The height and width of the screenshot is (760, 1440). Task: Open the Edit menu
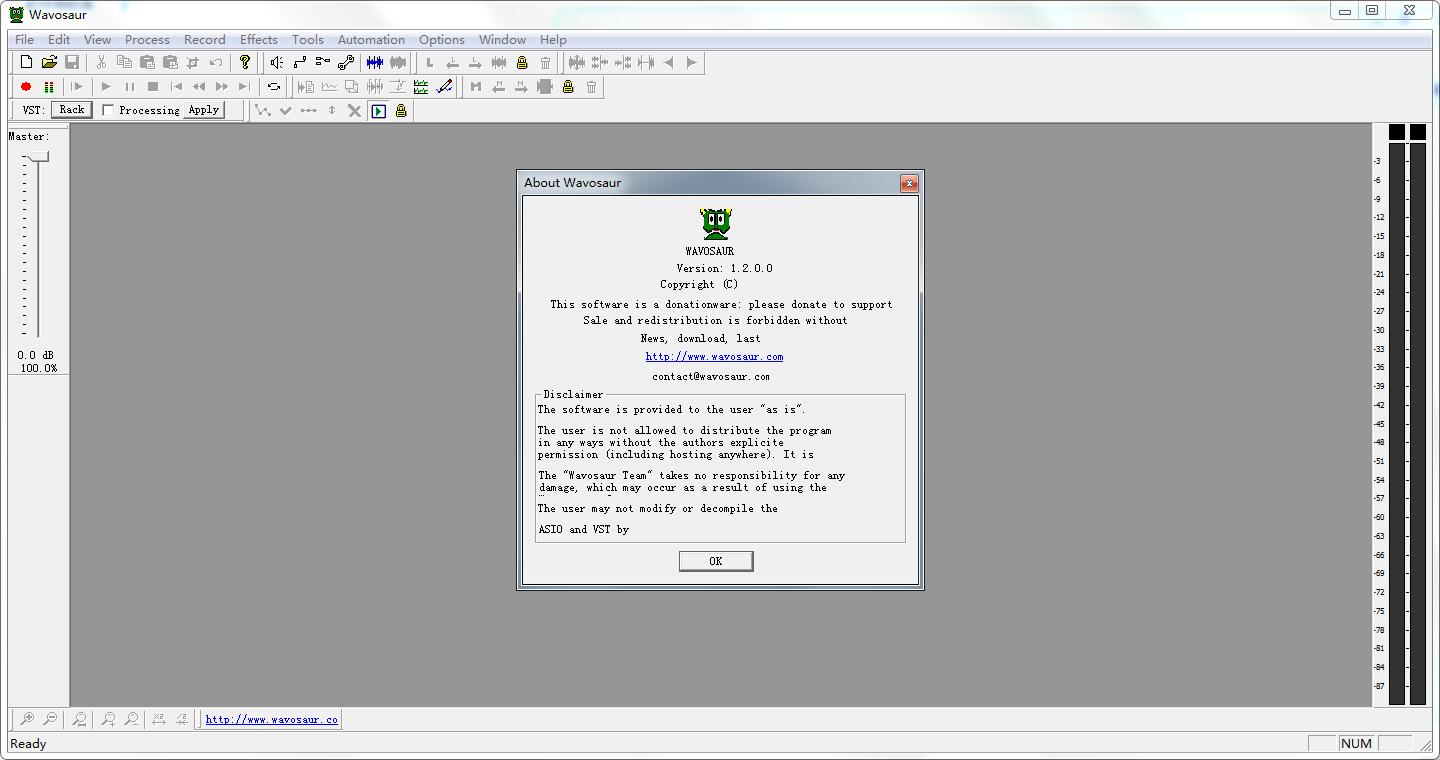[59, 40]
